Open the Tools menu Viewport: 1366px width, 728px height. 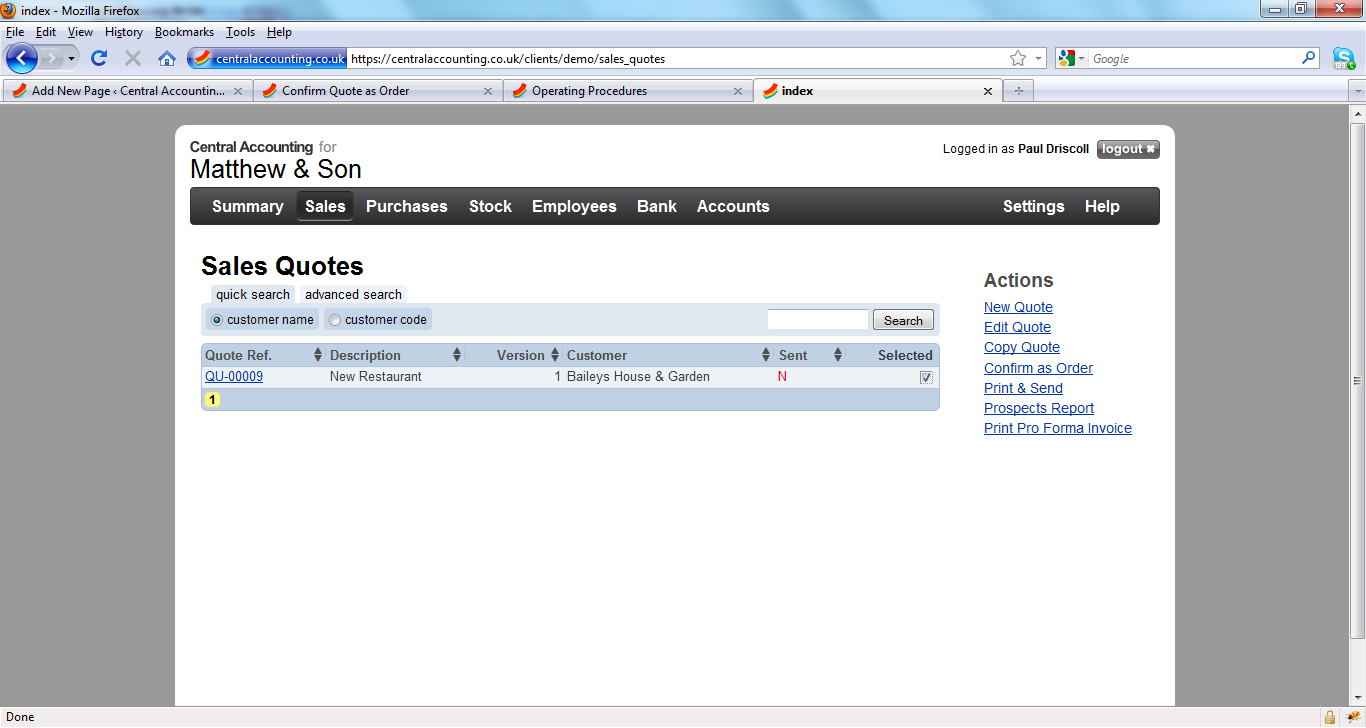pos(240,32)
